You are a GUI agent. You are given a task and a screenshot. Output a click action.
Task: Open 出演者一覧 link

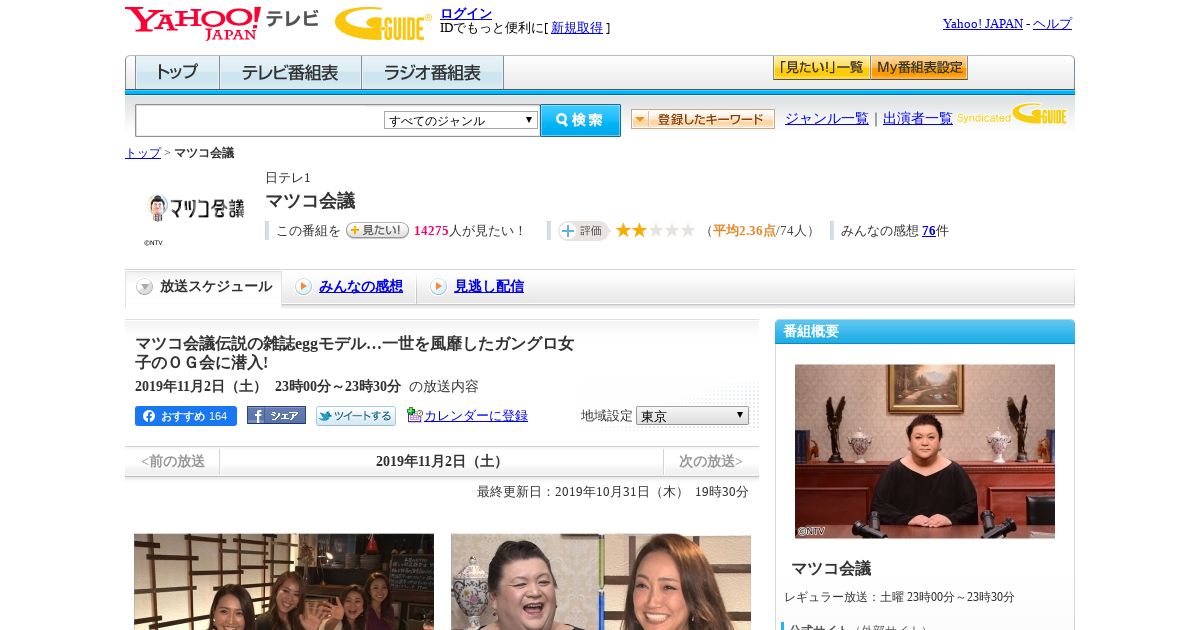point(918,118)
